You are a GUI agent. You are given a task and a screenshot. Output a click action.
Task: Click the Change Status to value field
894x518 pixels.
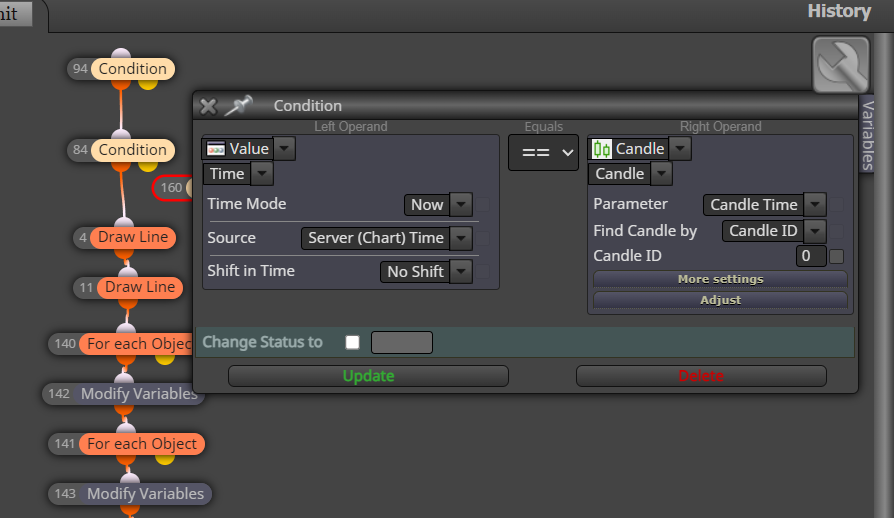[x=402, y=342]
